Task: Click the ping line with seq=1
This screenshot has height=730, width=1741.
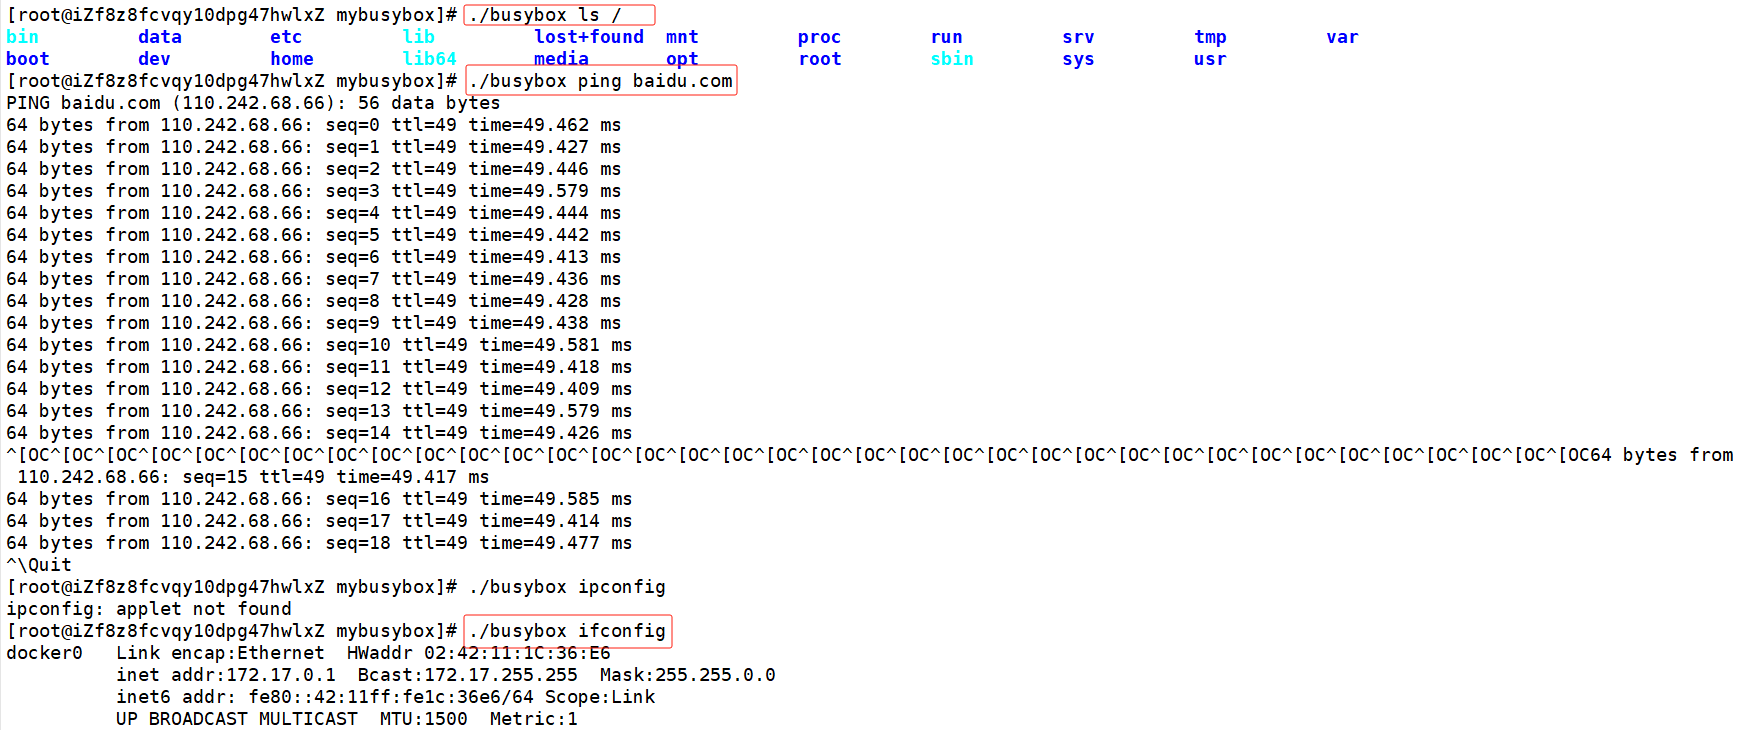Action: click(x=314, y=147)
